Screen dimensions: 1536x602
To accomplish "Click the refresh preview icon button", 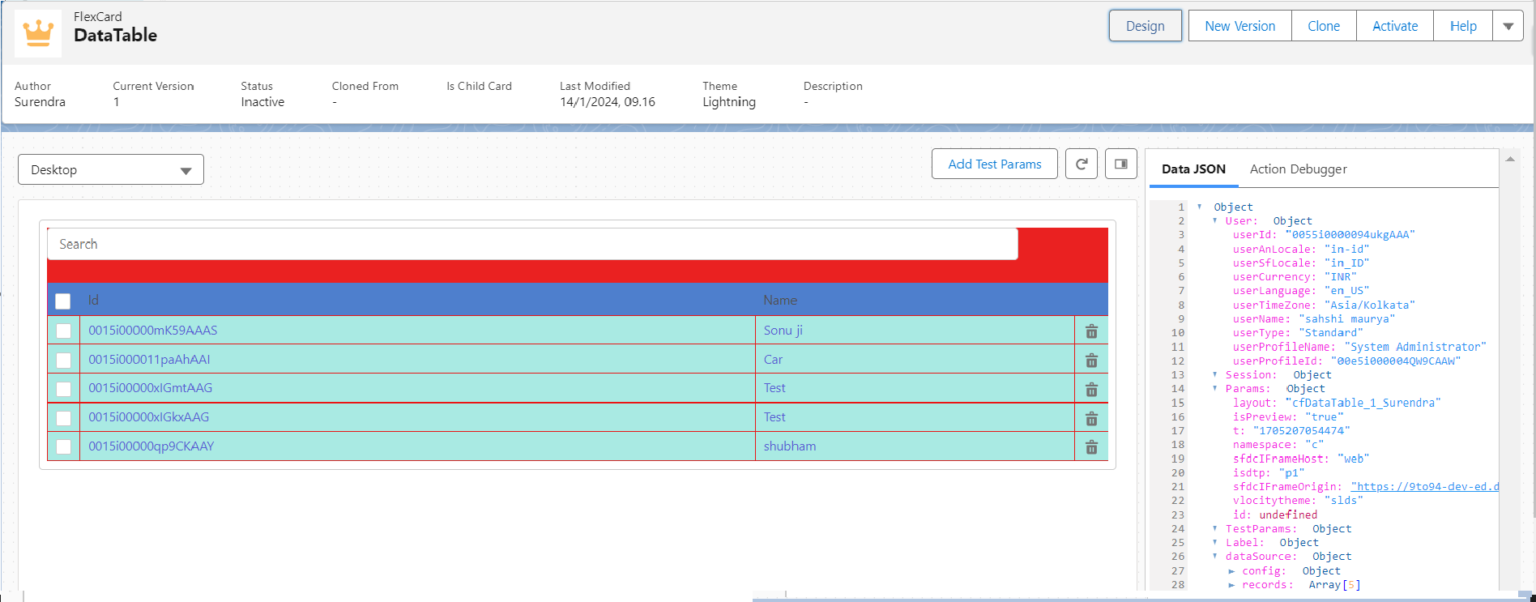I will point(1081,164).
